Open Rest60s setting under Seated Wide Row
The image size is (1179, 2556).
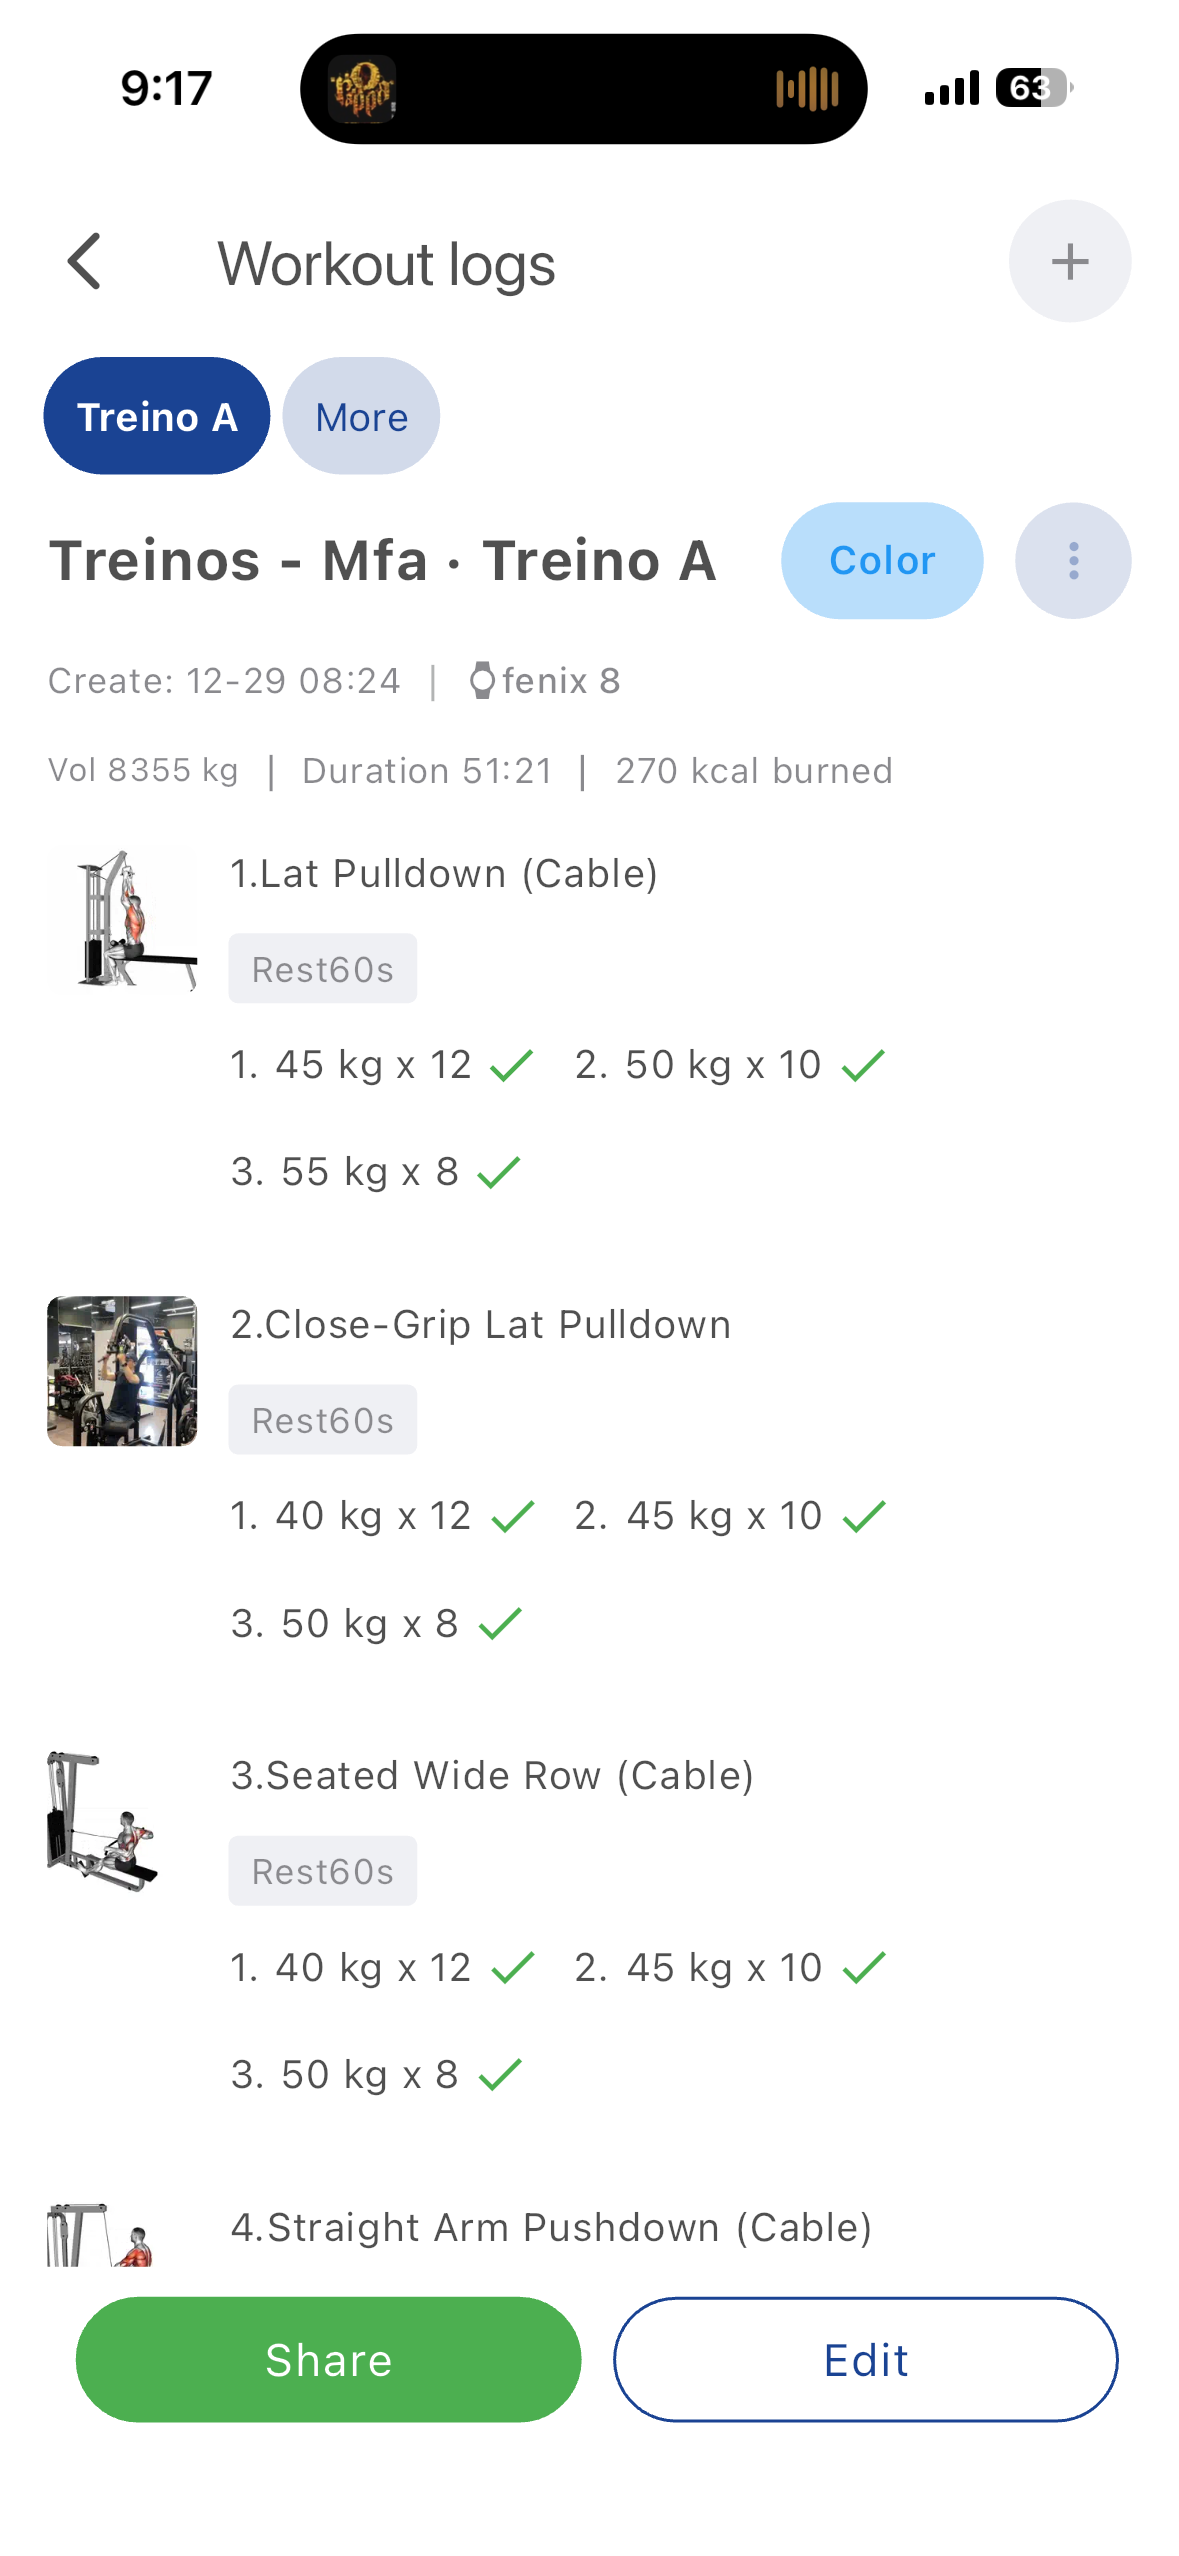(322, 1871)
